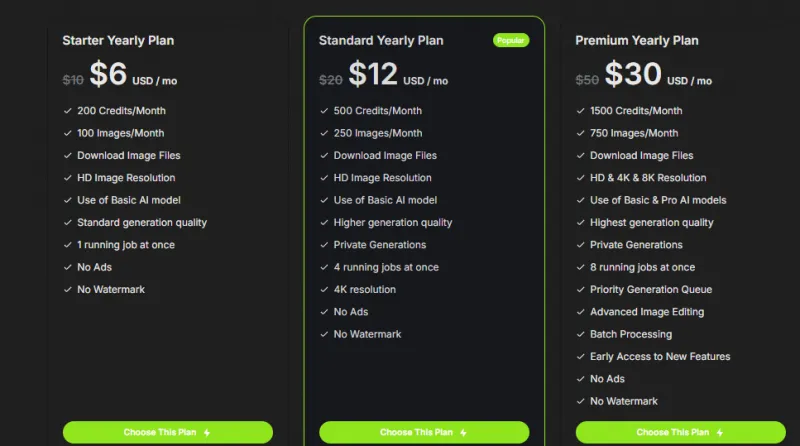800x446 pixels.
Task: Click the Starter plan Choose This Plan button
Action: [167, 432]
